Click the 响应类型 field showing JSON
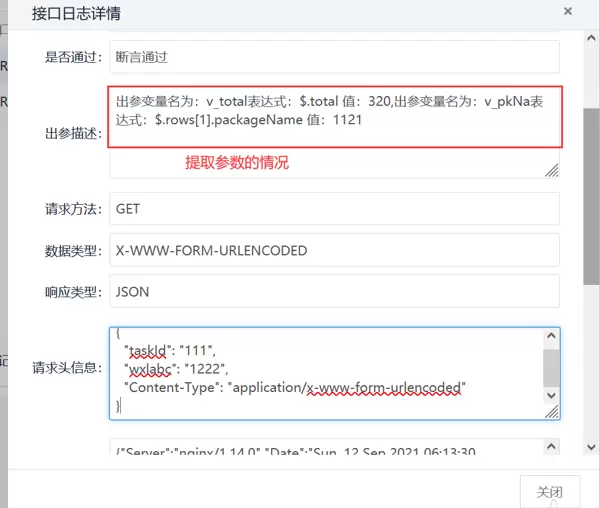This screenshot has width=600, height=508. point(334,291)
